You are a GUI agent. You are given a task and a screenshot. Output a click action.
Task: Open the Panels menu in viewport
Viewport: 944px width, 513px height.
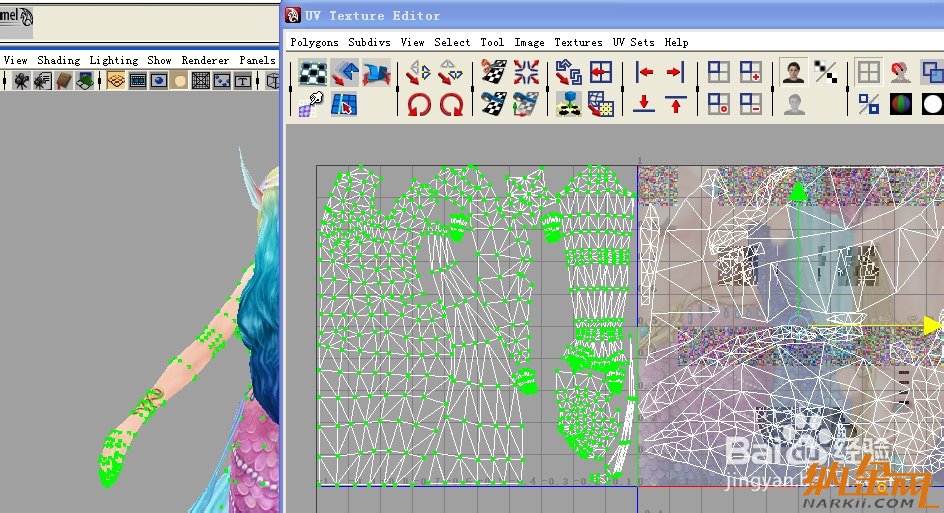tap(257, 60)
